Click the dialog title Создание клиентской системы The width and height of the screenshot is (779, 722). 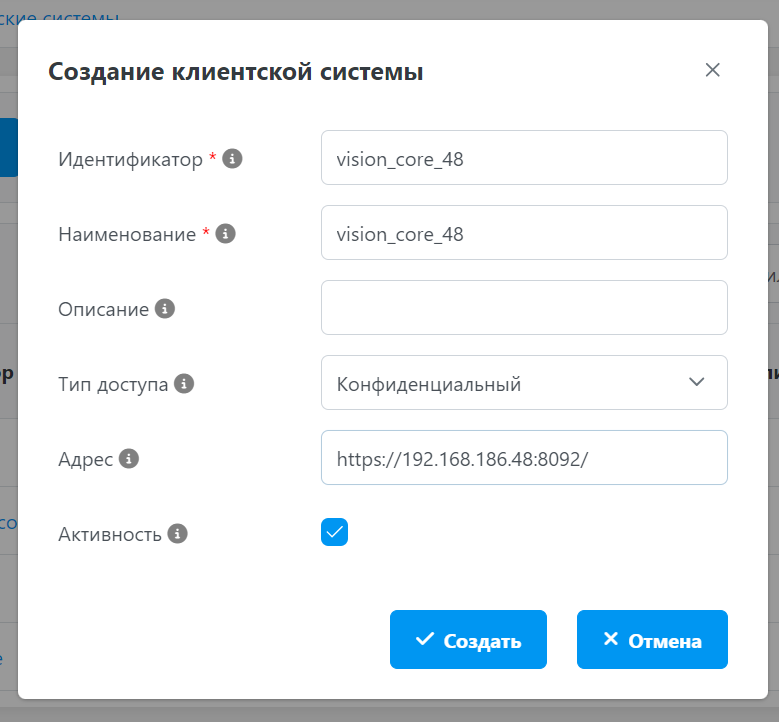click(x=236, y=72)
